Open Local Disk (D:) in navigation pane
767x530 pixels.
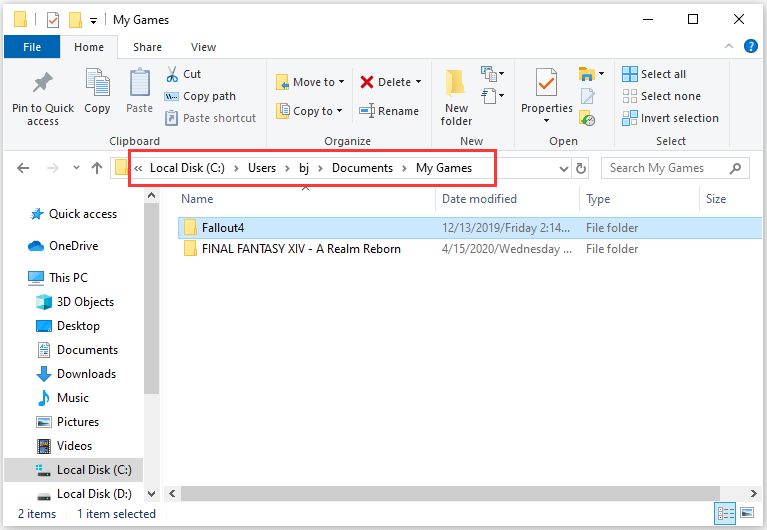coord(84,494)
